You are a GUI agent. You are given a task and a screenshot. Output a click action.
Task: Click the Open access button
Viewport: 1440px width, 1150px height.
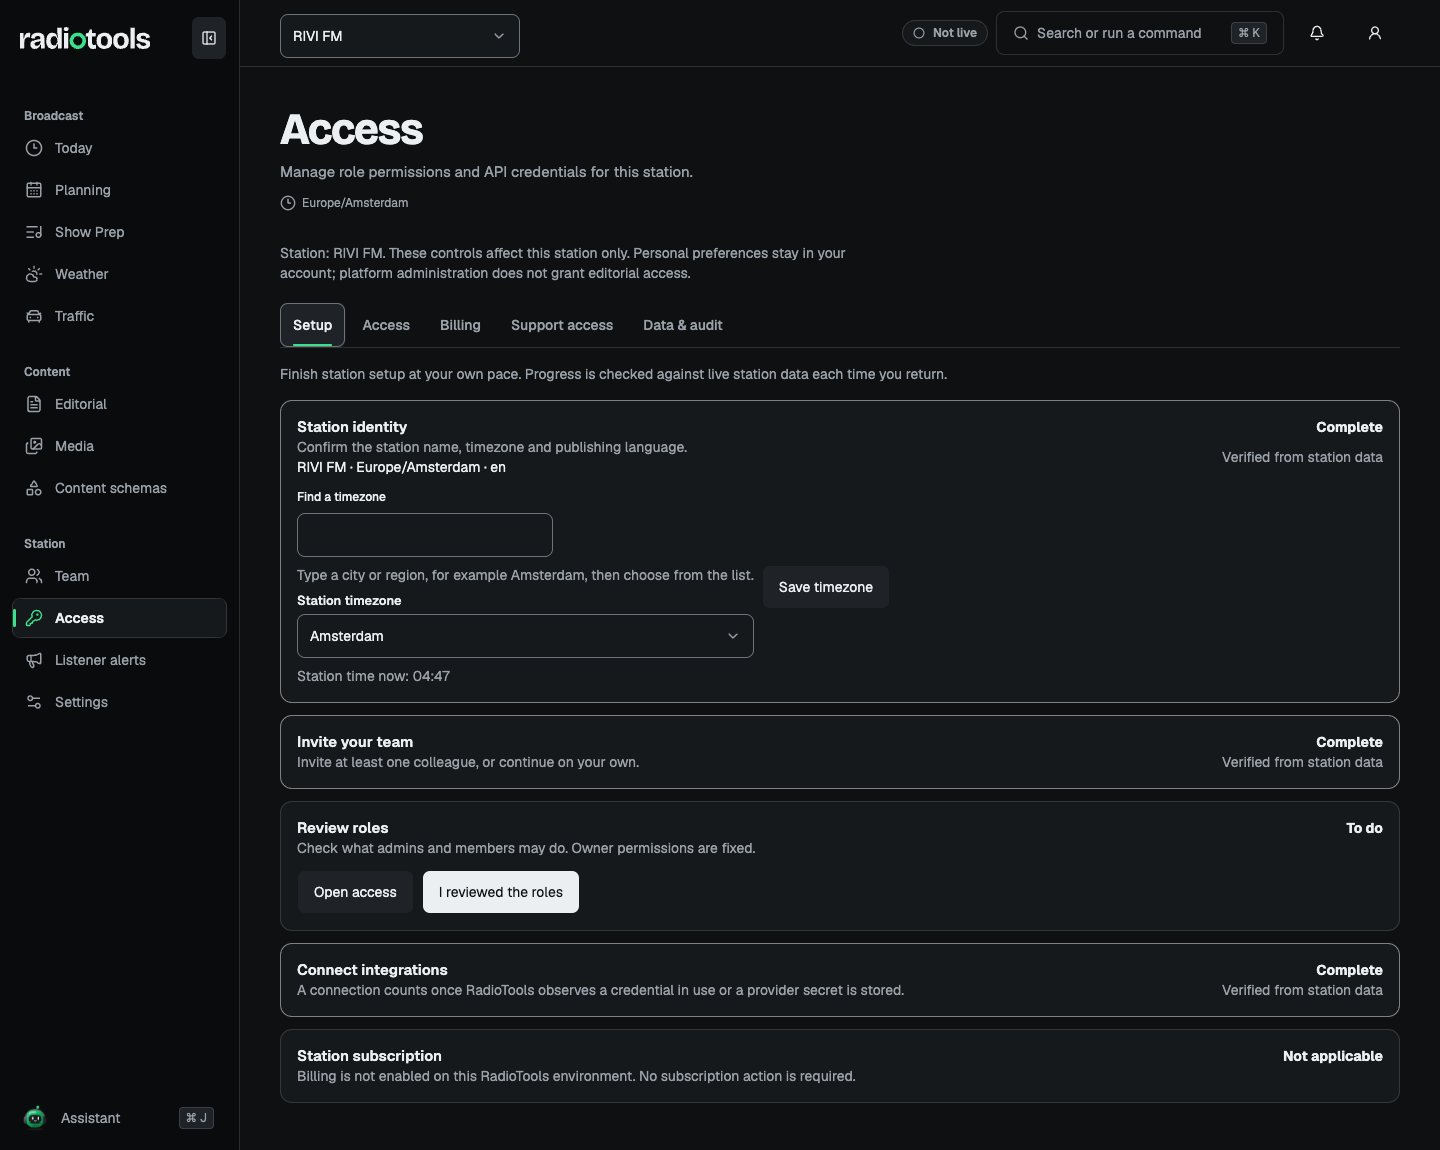click(355, 892)
